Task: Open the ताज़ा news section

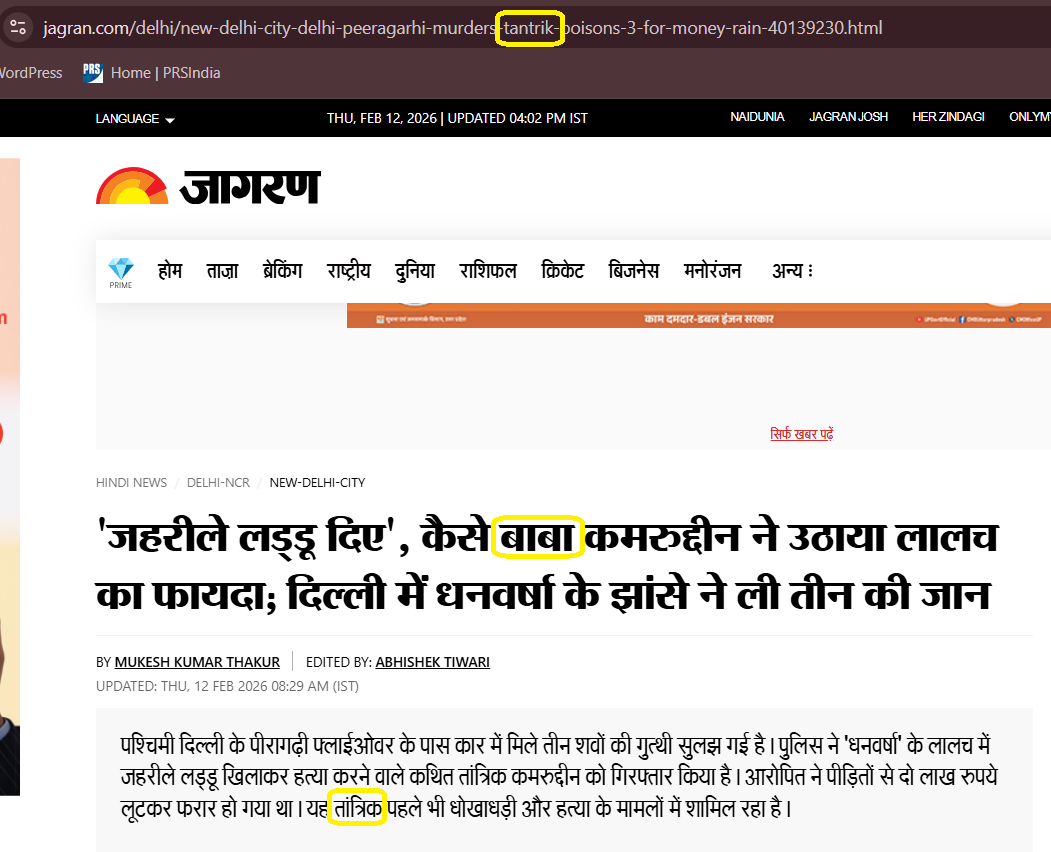Action: (222, 271)
